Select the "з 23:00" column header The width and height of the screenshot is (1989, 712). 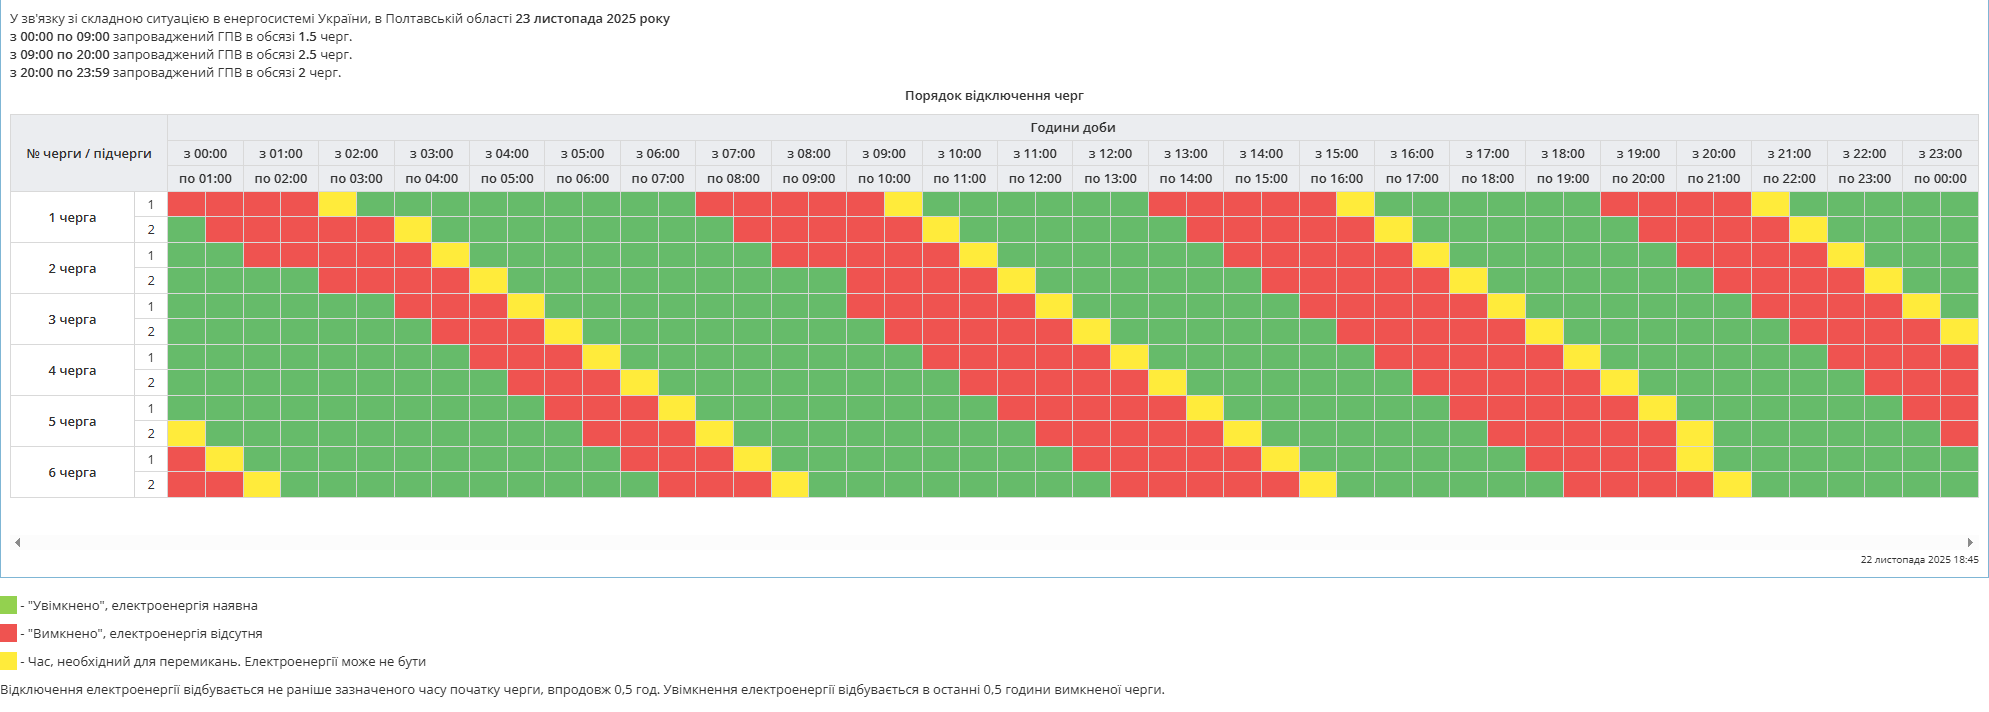pos(1940,154)
